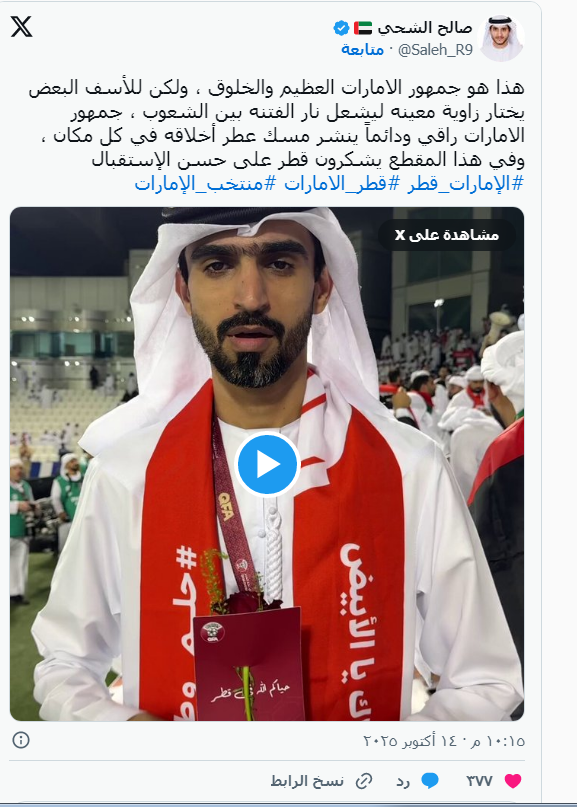Click the نسخ الرابط copy link text
The height and width of the screenshot is (807, 585).
coord(307,781)
